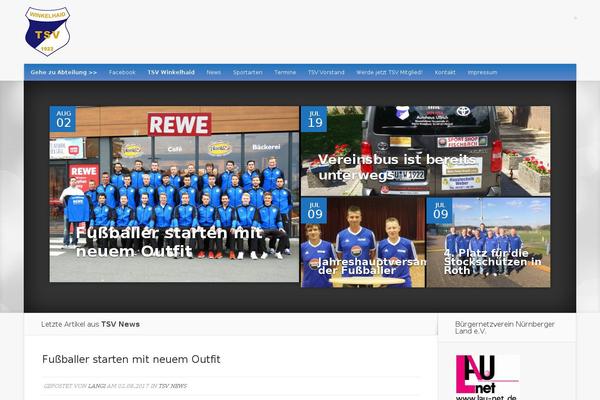This screenshot has width=600, height=400.
Task: Click 'Vereinsbus ist bereits unterwegs' caption
Action: [397, 167]
